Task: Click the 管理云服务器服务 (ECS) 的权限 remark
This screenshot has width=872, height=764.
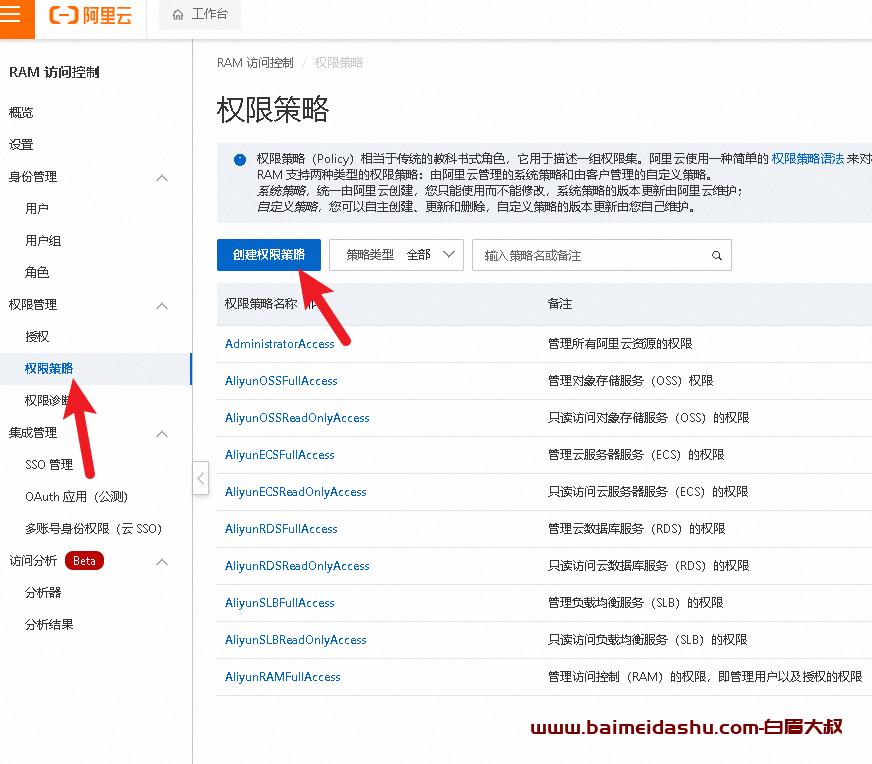Action: pos(636,455)
